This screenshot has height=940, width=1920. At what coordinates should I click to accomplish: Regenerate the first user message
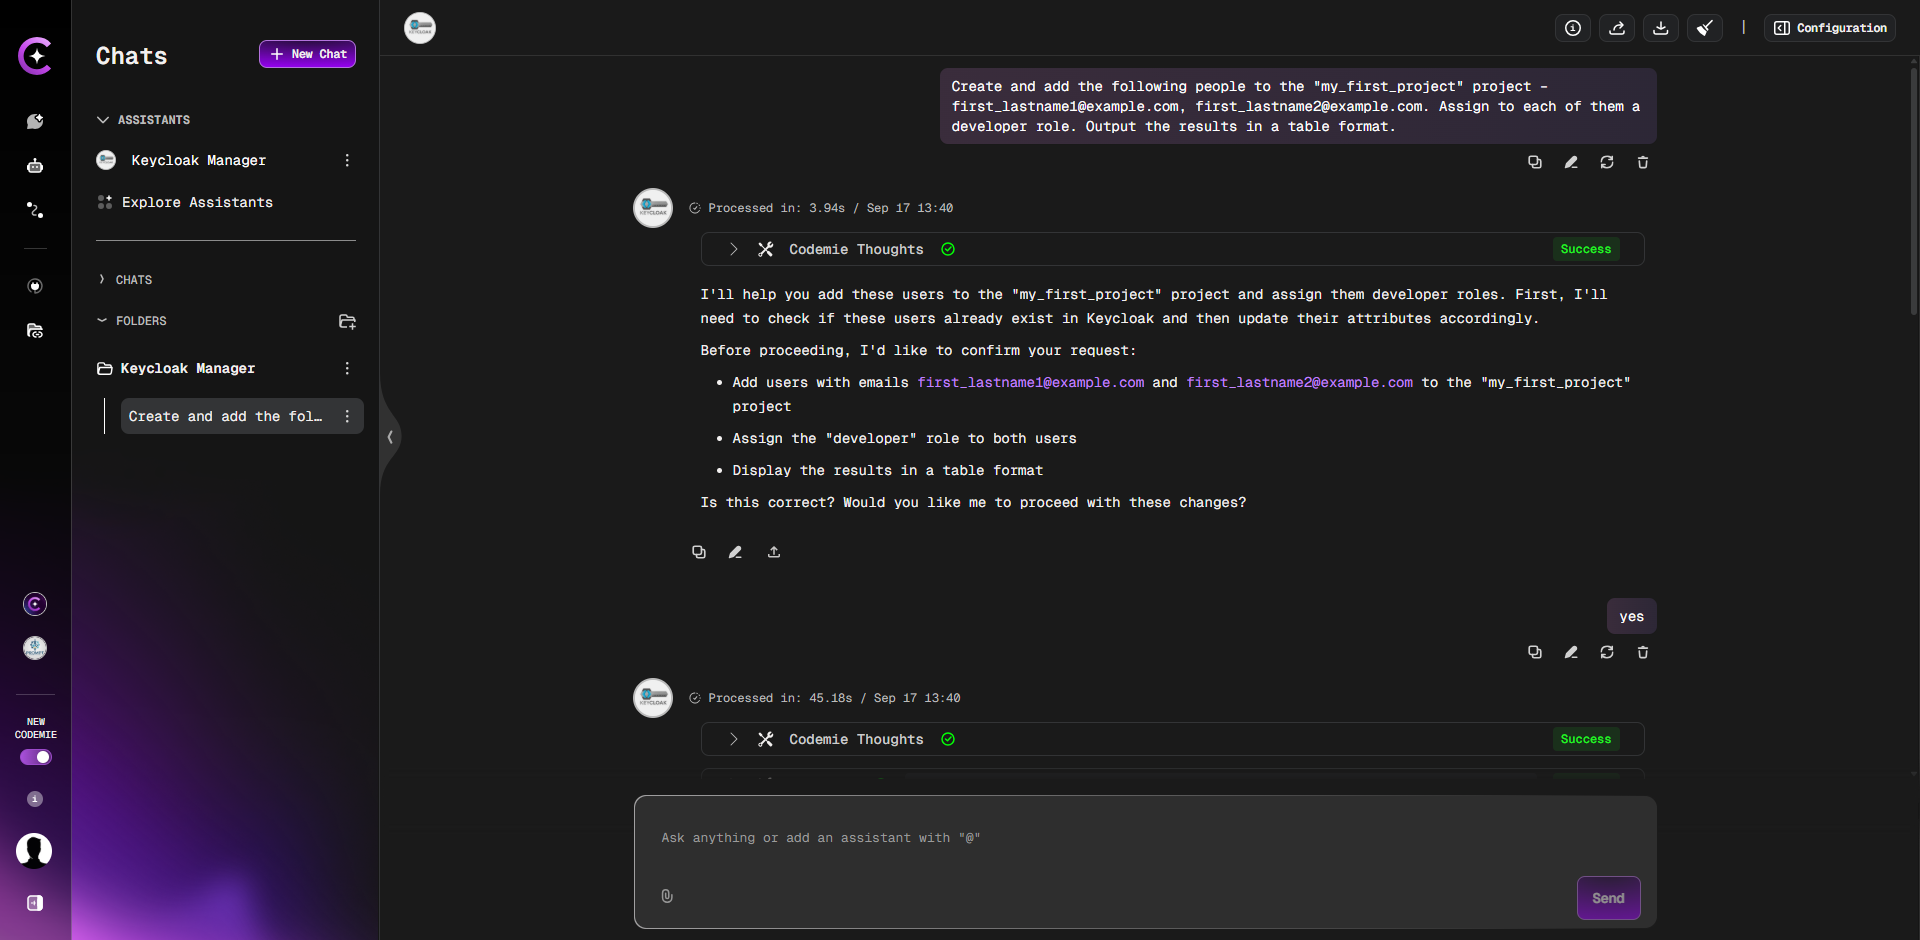pos(1606,163)
